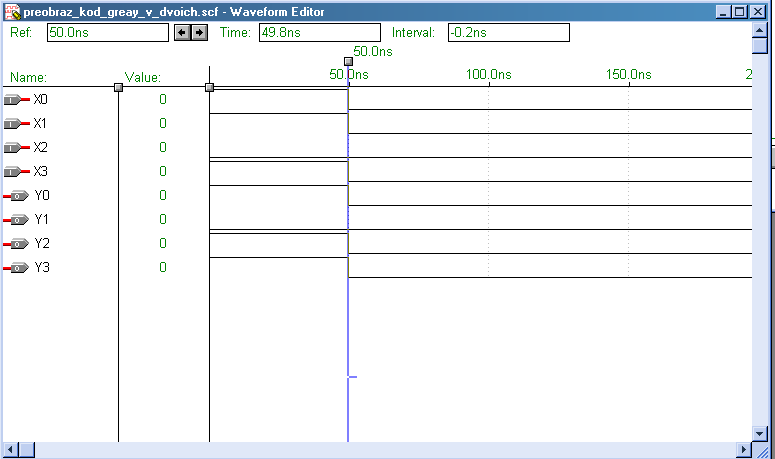Move reference to previous transition with left arrow
Screen dimensions: 775x459
coord(182,33)
